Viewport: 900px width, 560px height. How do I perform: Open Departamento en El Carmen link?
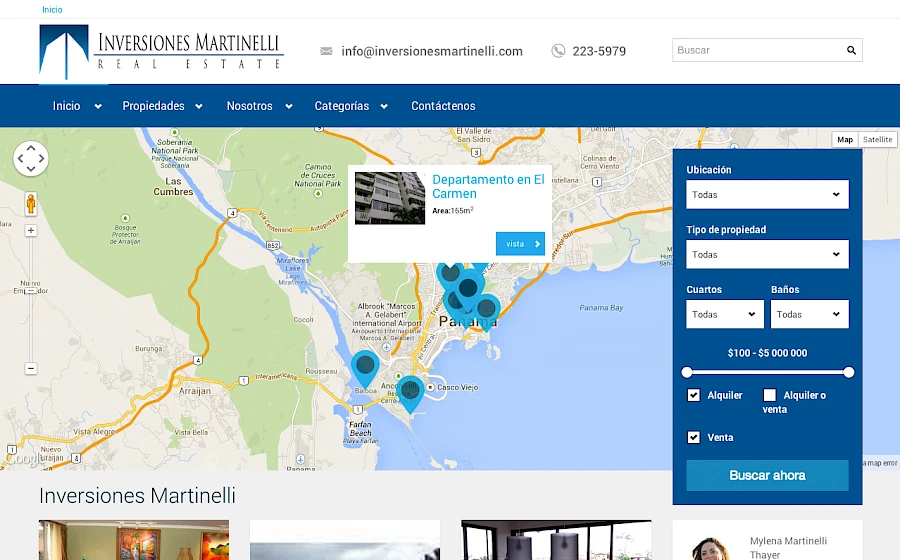tap(488, 186)
